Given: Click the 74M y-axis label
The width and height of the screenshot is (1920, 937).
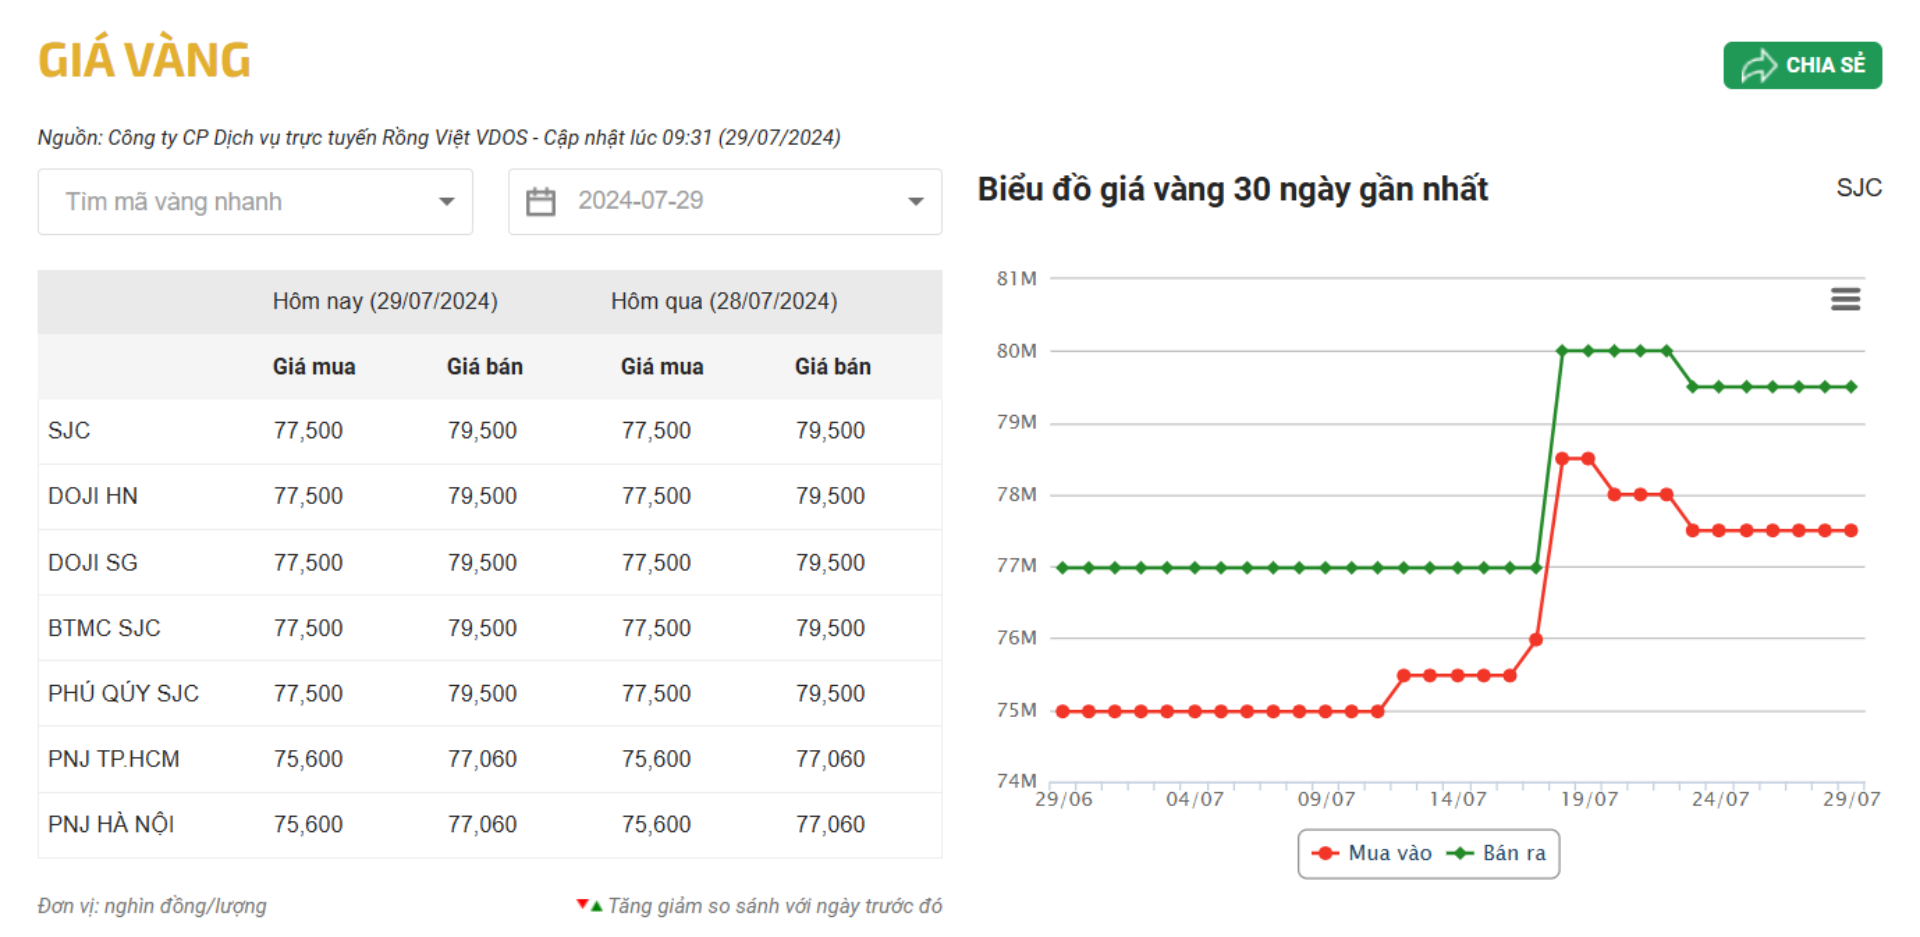Looking at the screenshot, I should pos(1016,780).
